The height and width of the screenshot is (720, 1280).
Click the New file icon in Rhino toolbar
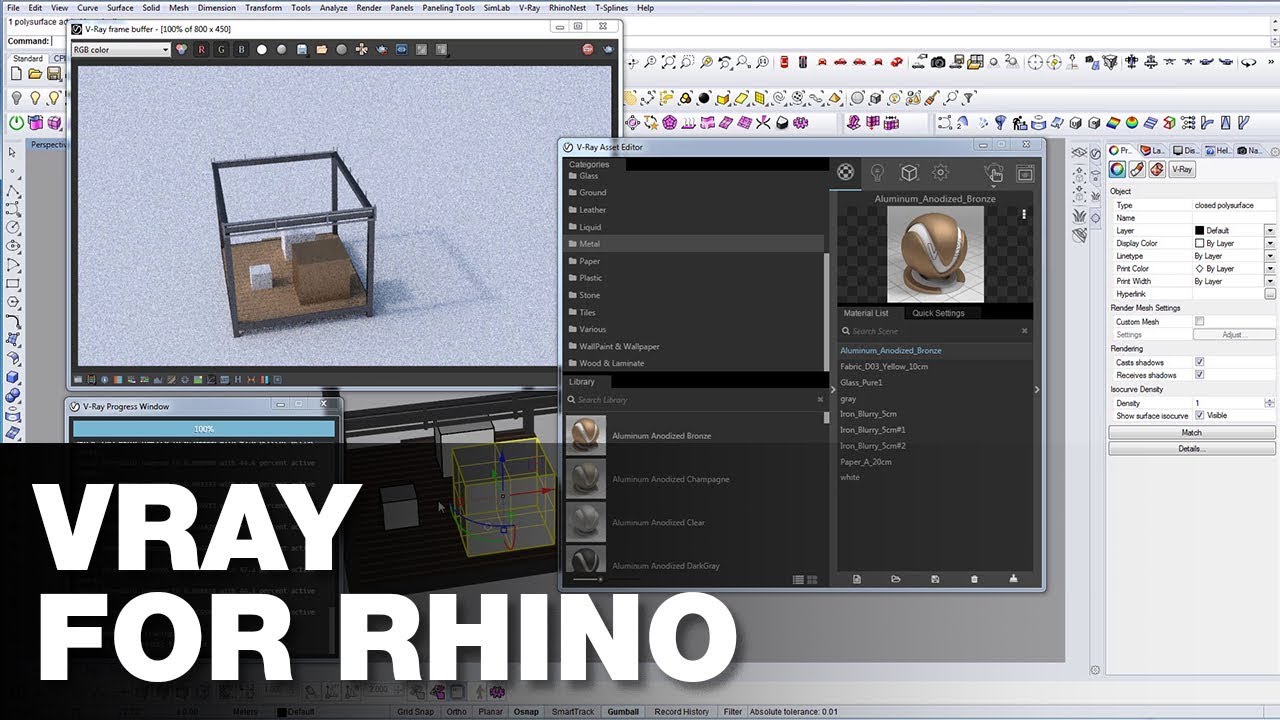click(x=15, y=73)
